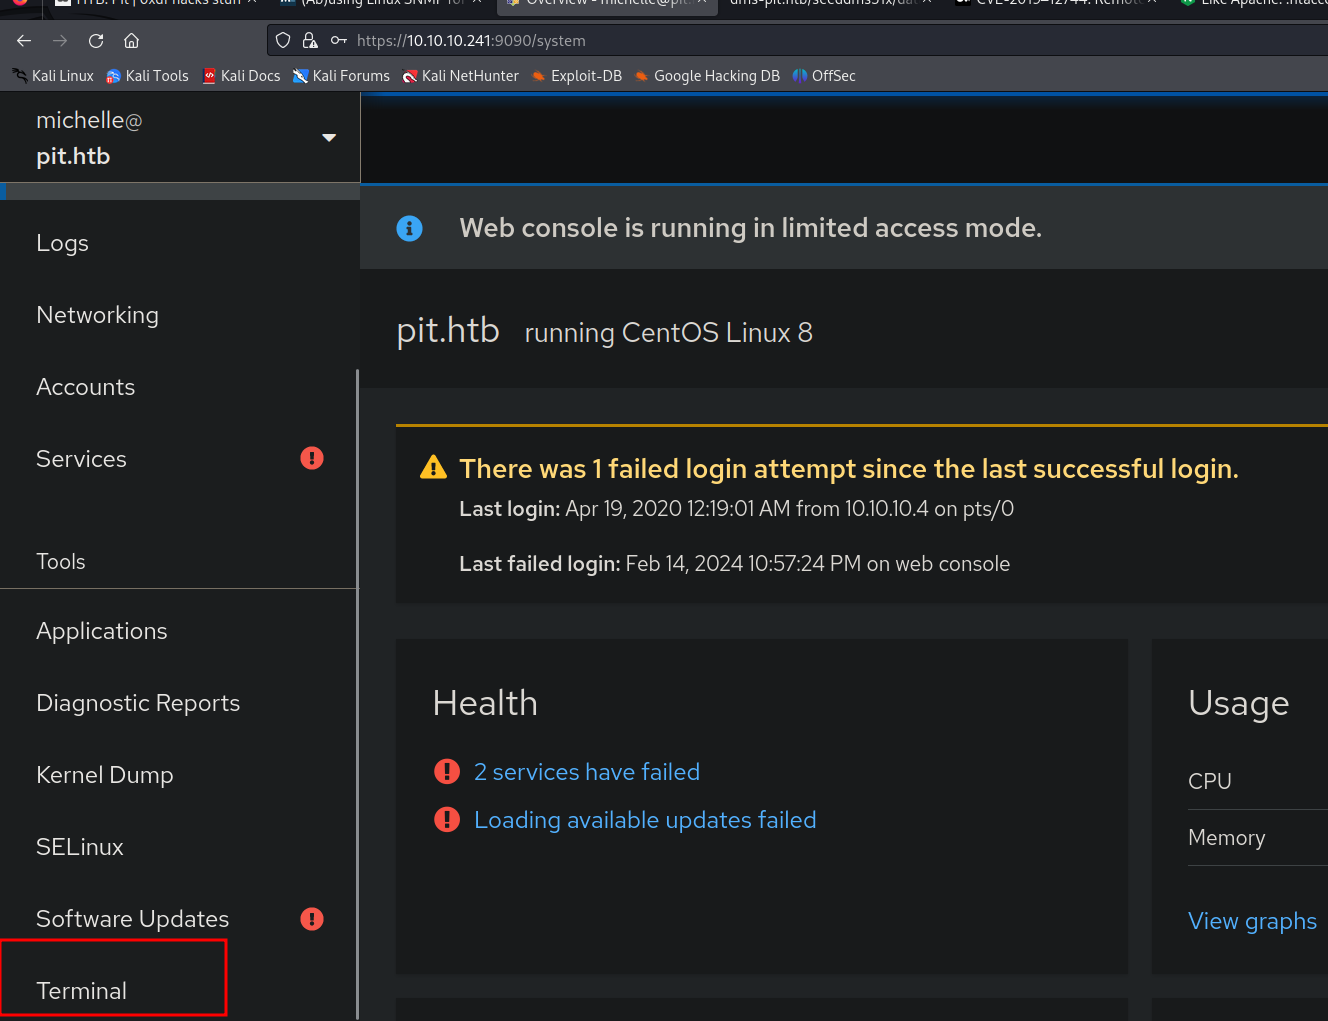Click the browser back arrow
The image size is (1328, 1021).
(x=24, y=41)
